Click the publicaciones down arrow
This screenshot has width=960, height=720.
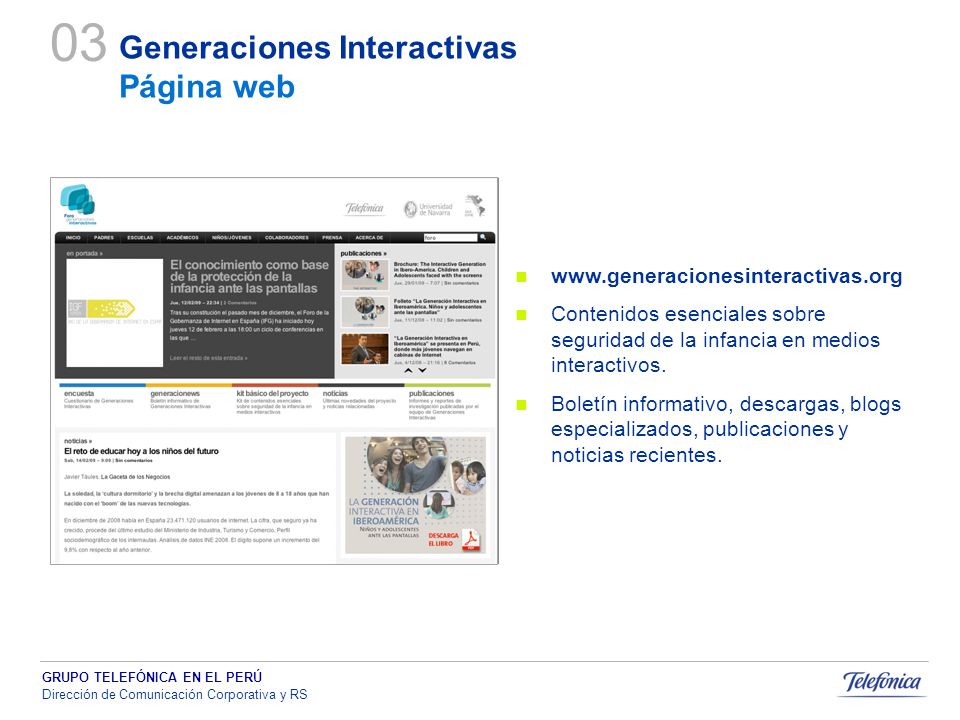422,370
